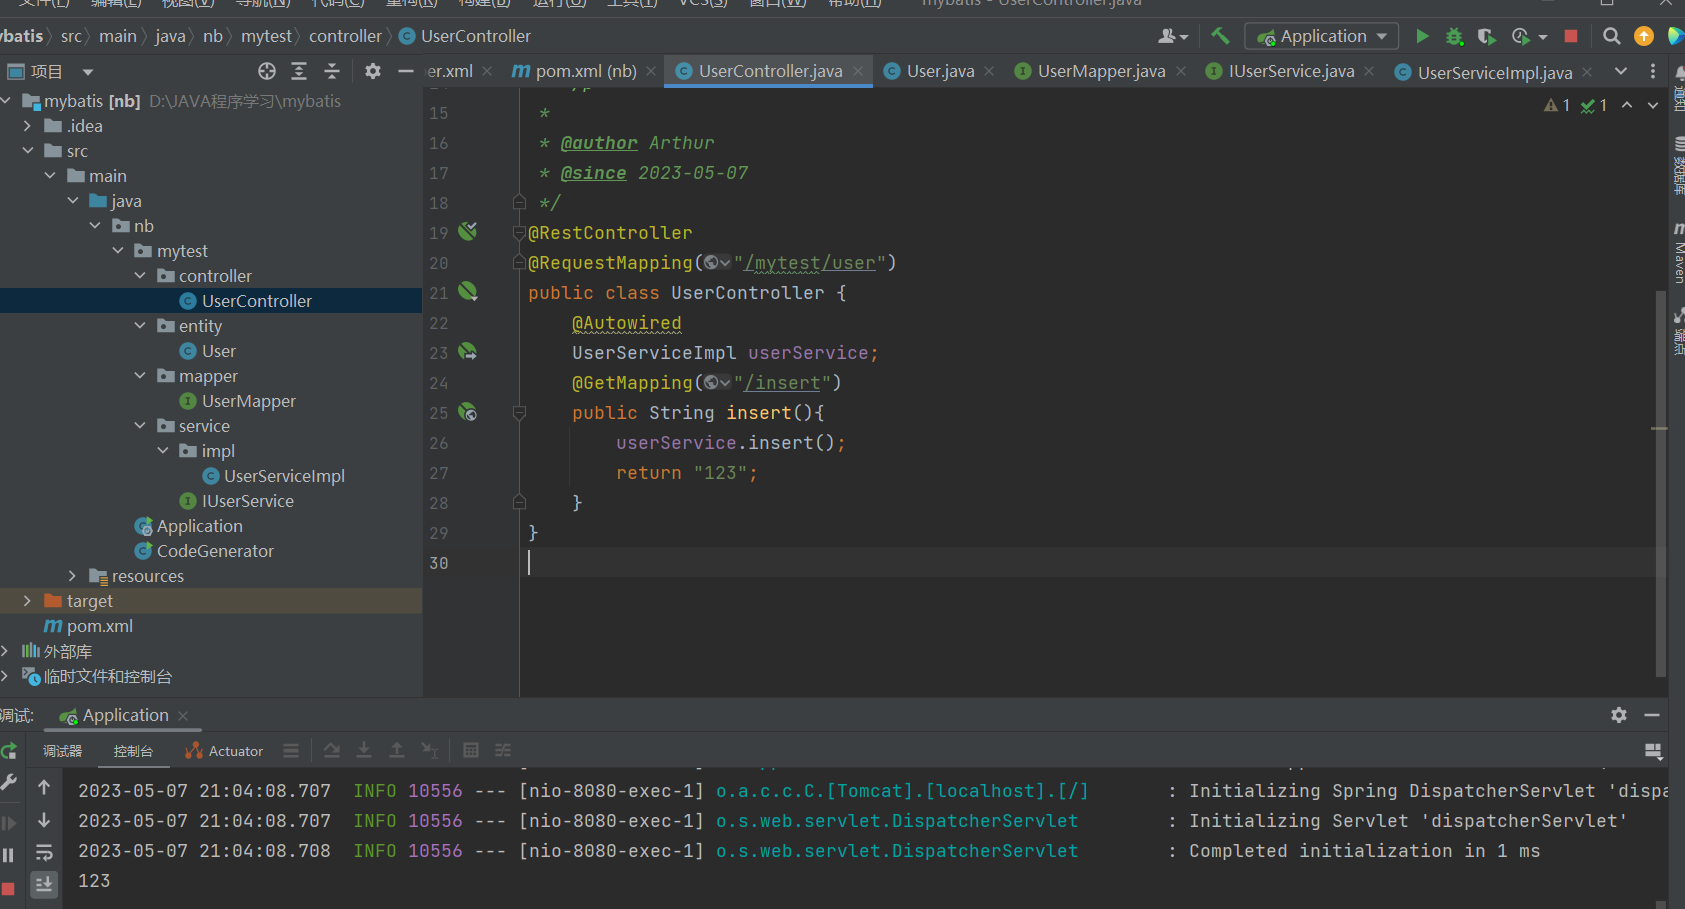Start debugging with the bug icon
Screen dimensions: 1685x909
(x=1454, y=36)
